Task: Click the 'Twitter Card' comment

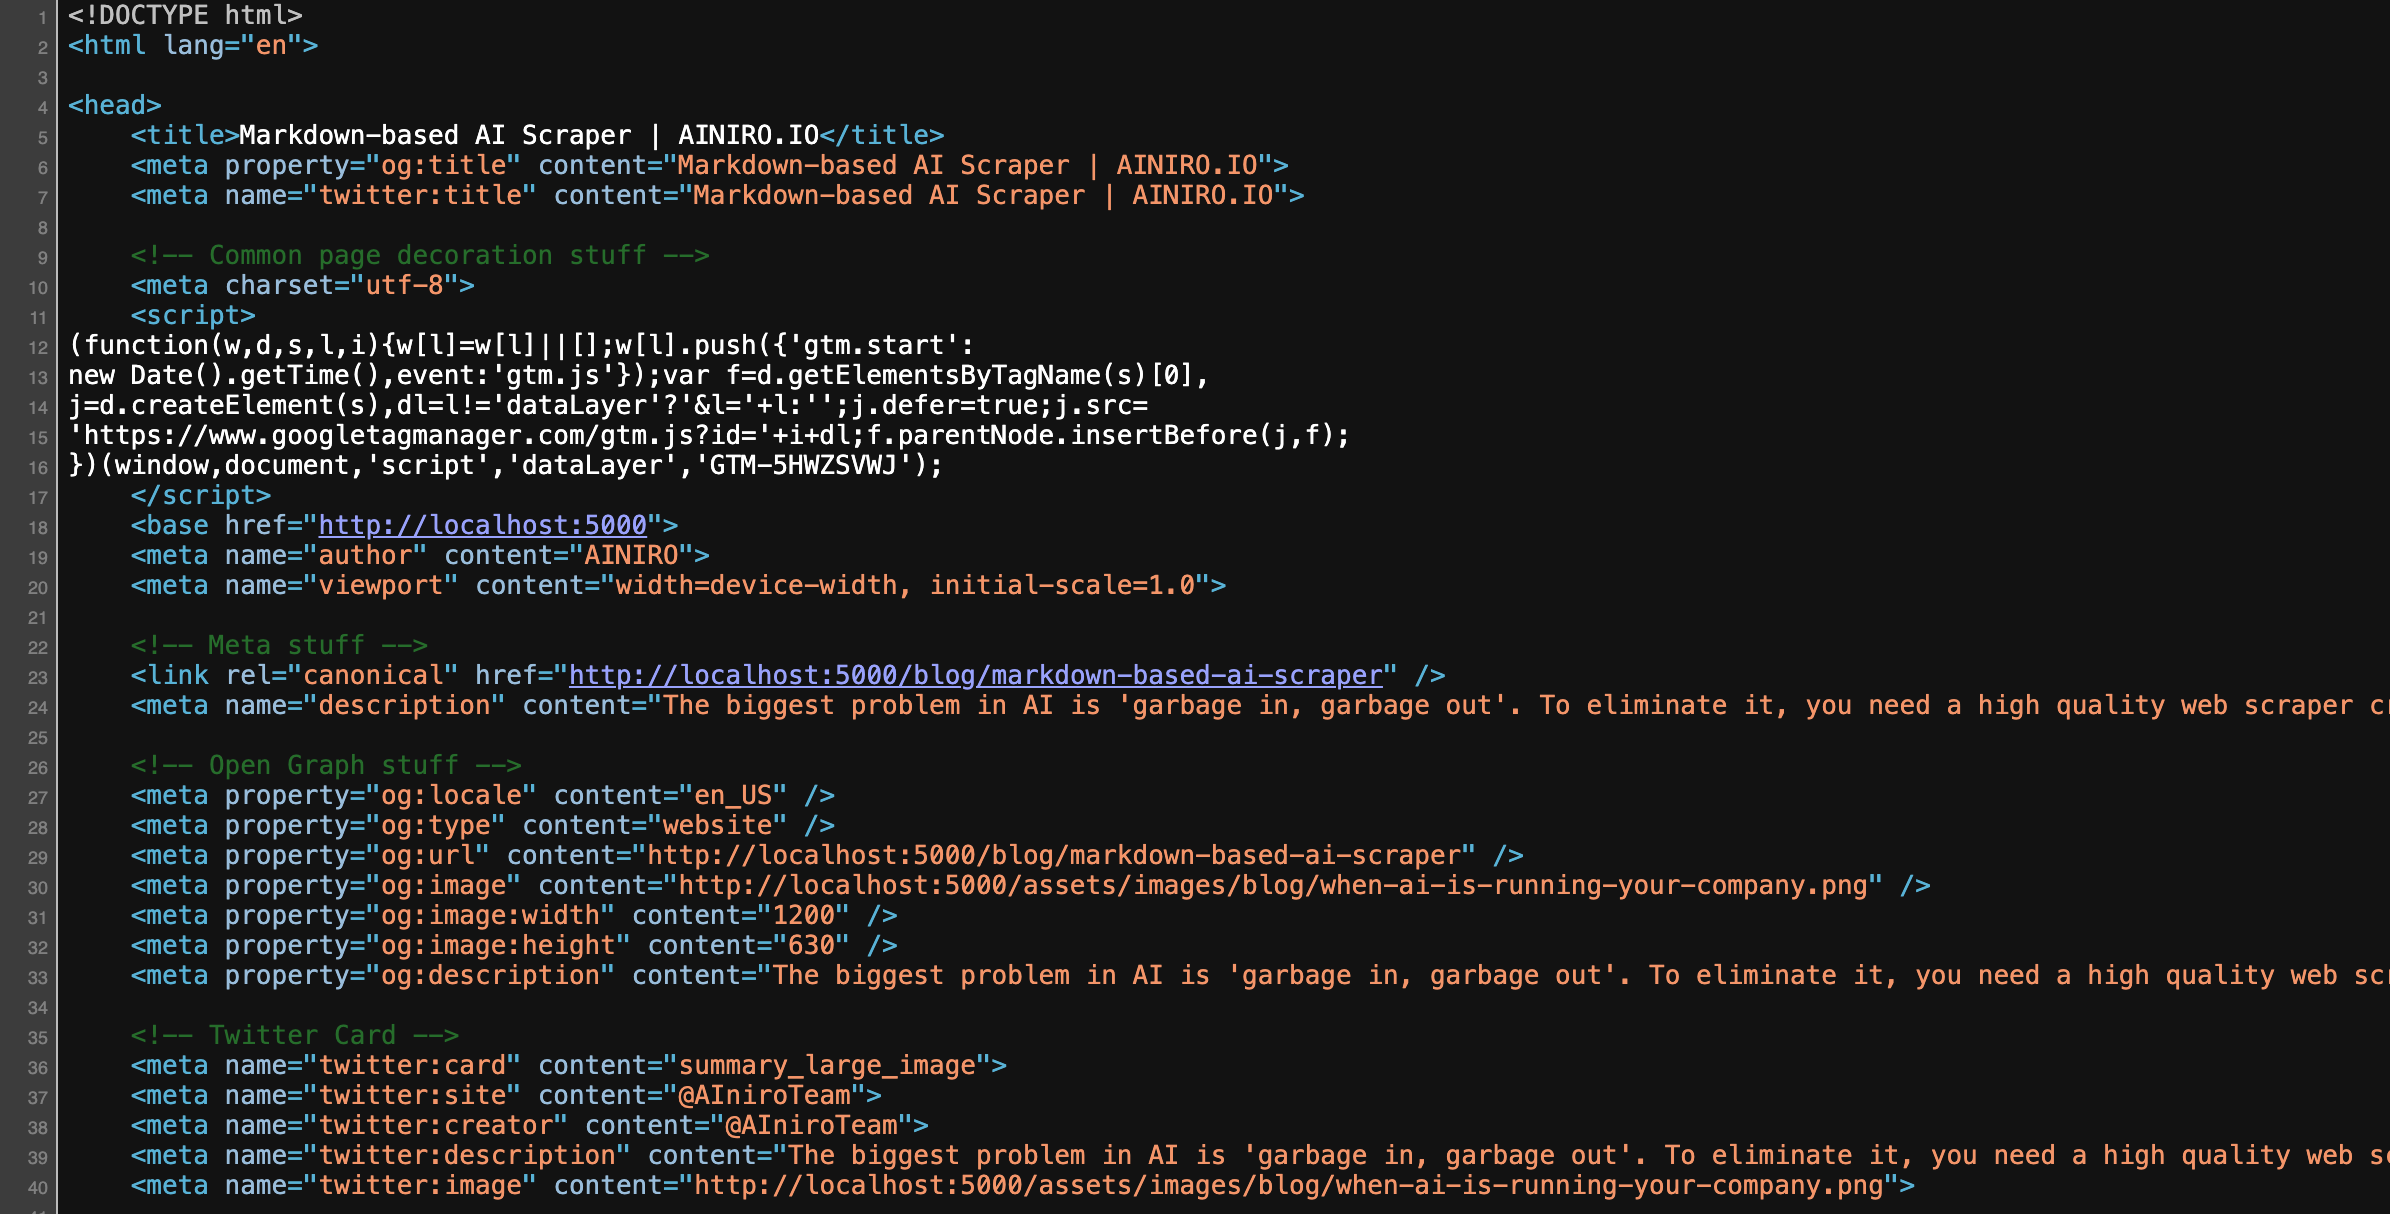Action: tap(295, 1035)
